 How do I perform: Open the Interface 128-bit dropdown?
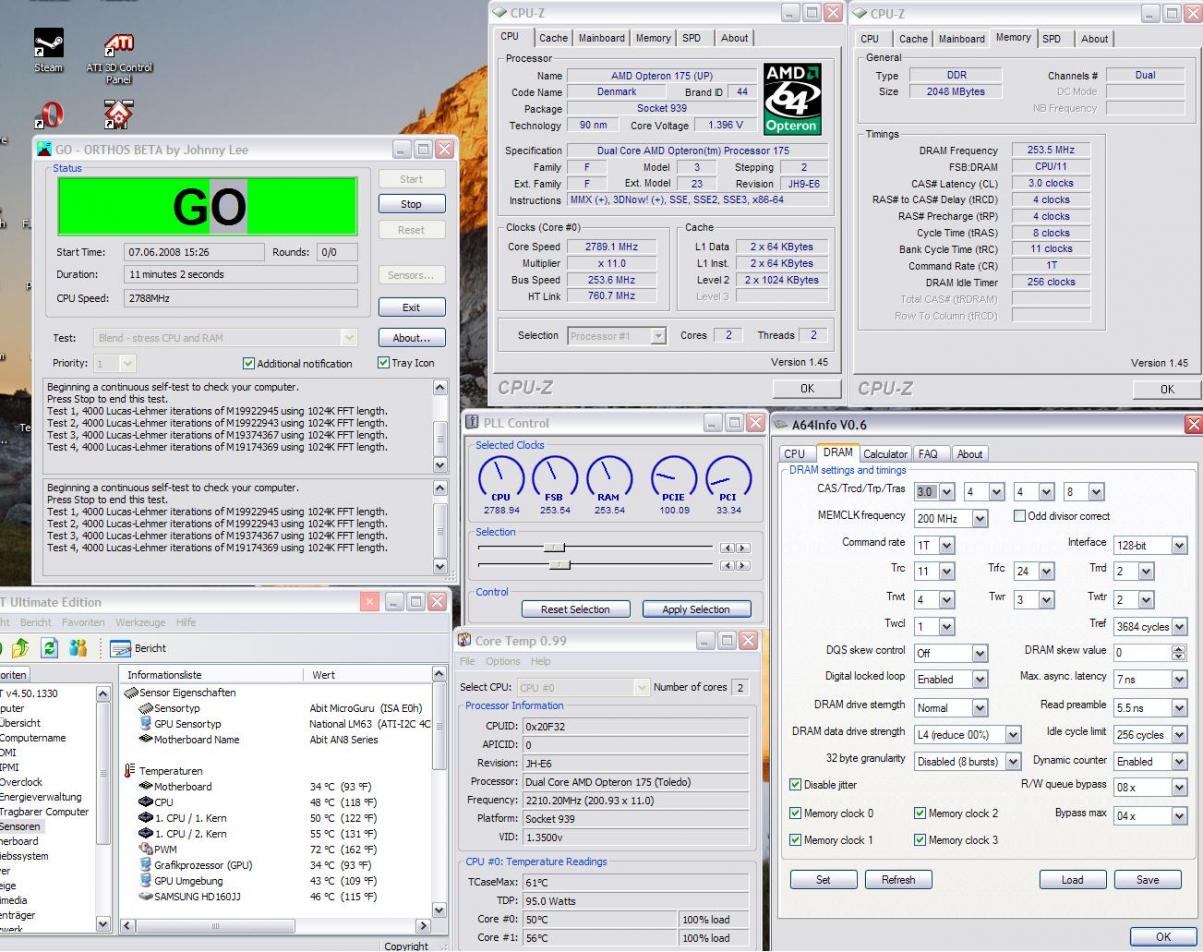coord(1179,545)
